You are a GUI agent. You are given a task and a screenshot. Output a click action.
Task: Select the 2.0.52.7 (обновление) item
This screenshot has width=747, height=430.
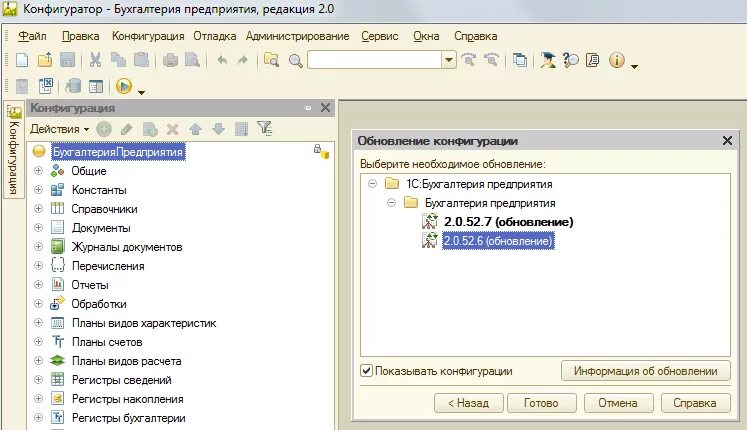(x=508, y=222)
